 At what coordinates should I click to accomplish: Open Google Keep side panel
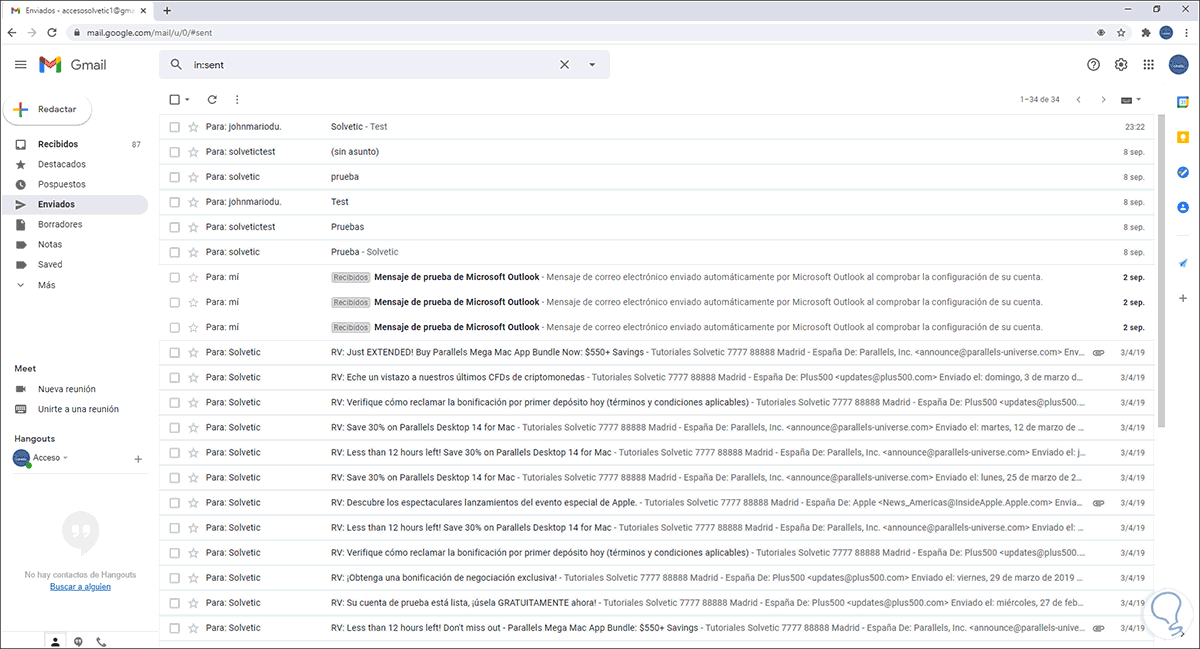(x=1182, y=137)
